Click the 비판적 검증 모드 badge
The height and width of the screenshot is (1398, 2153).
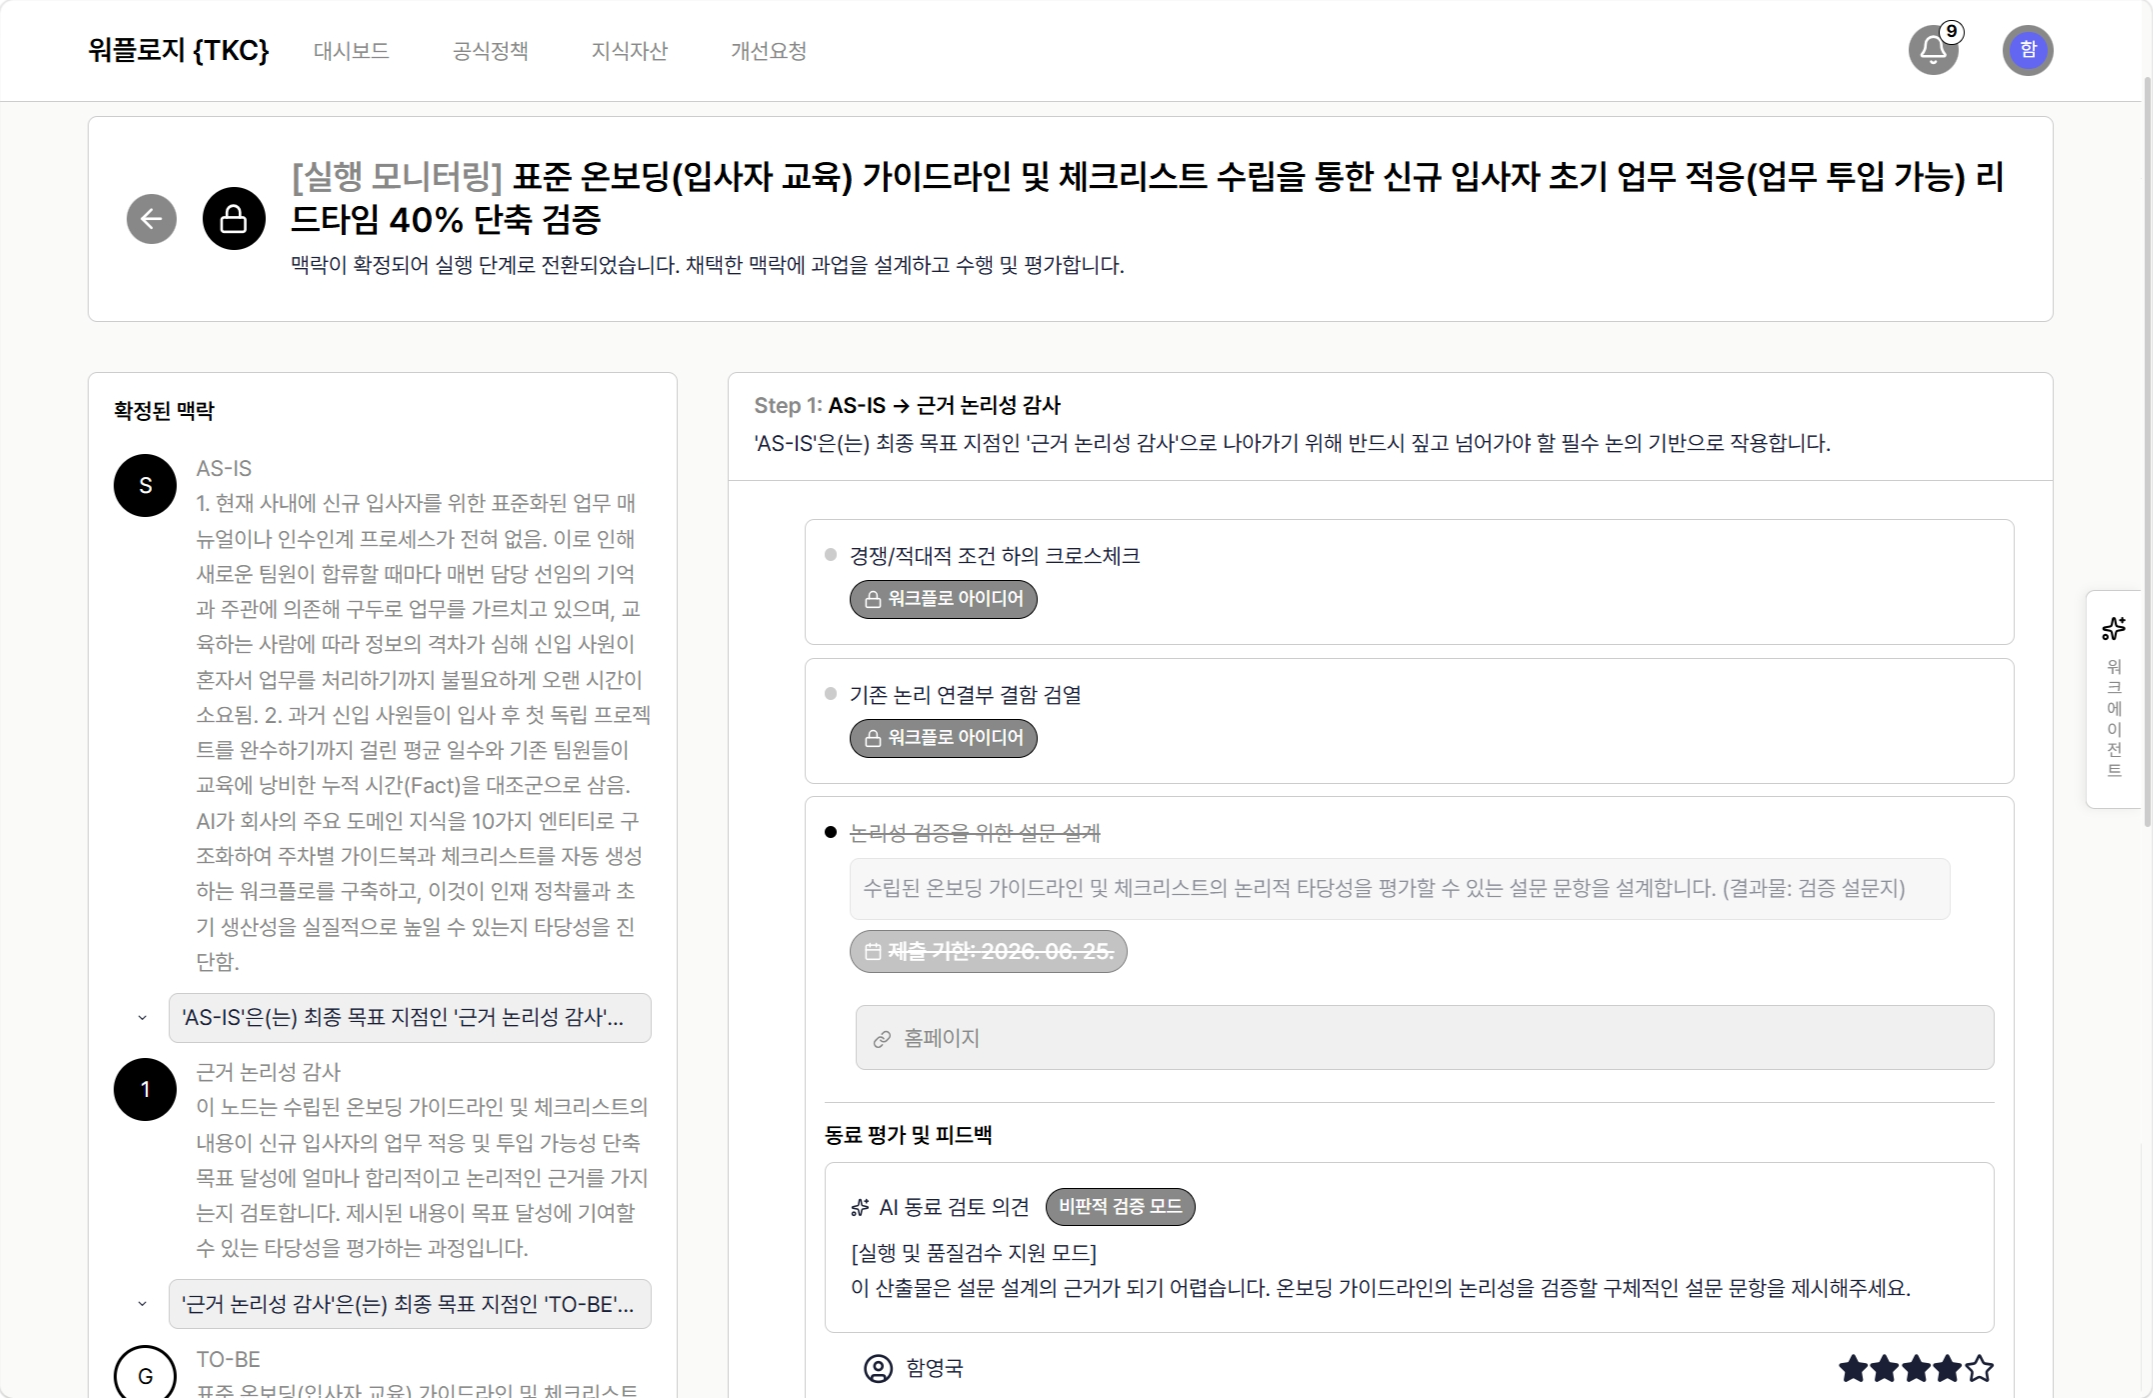(1120, 1207)
